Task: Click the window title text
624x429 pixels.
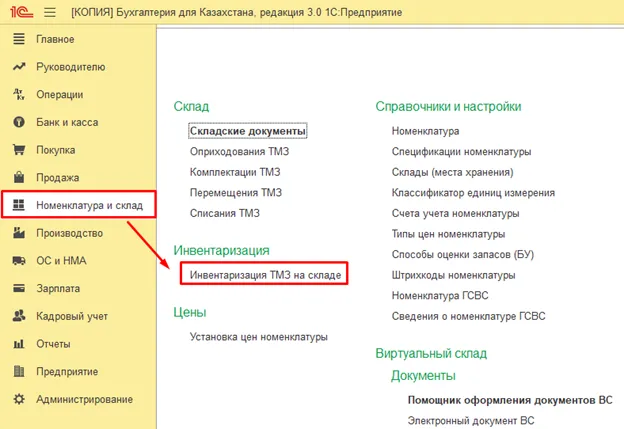Action: click(237, 12)
